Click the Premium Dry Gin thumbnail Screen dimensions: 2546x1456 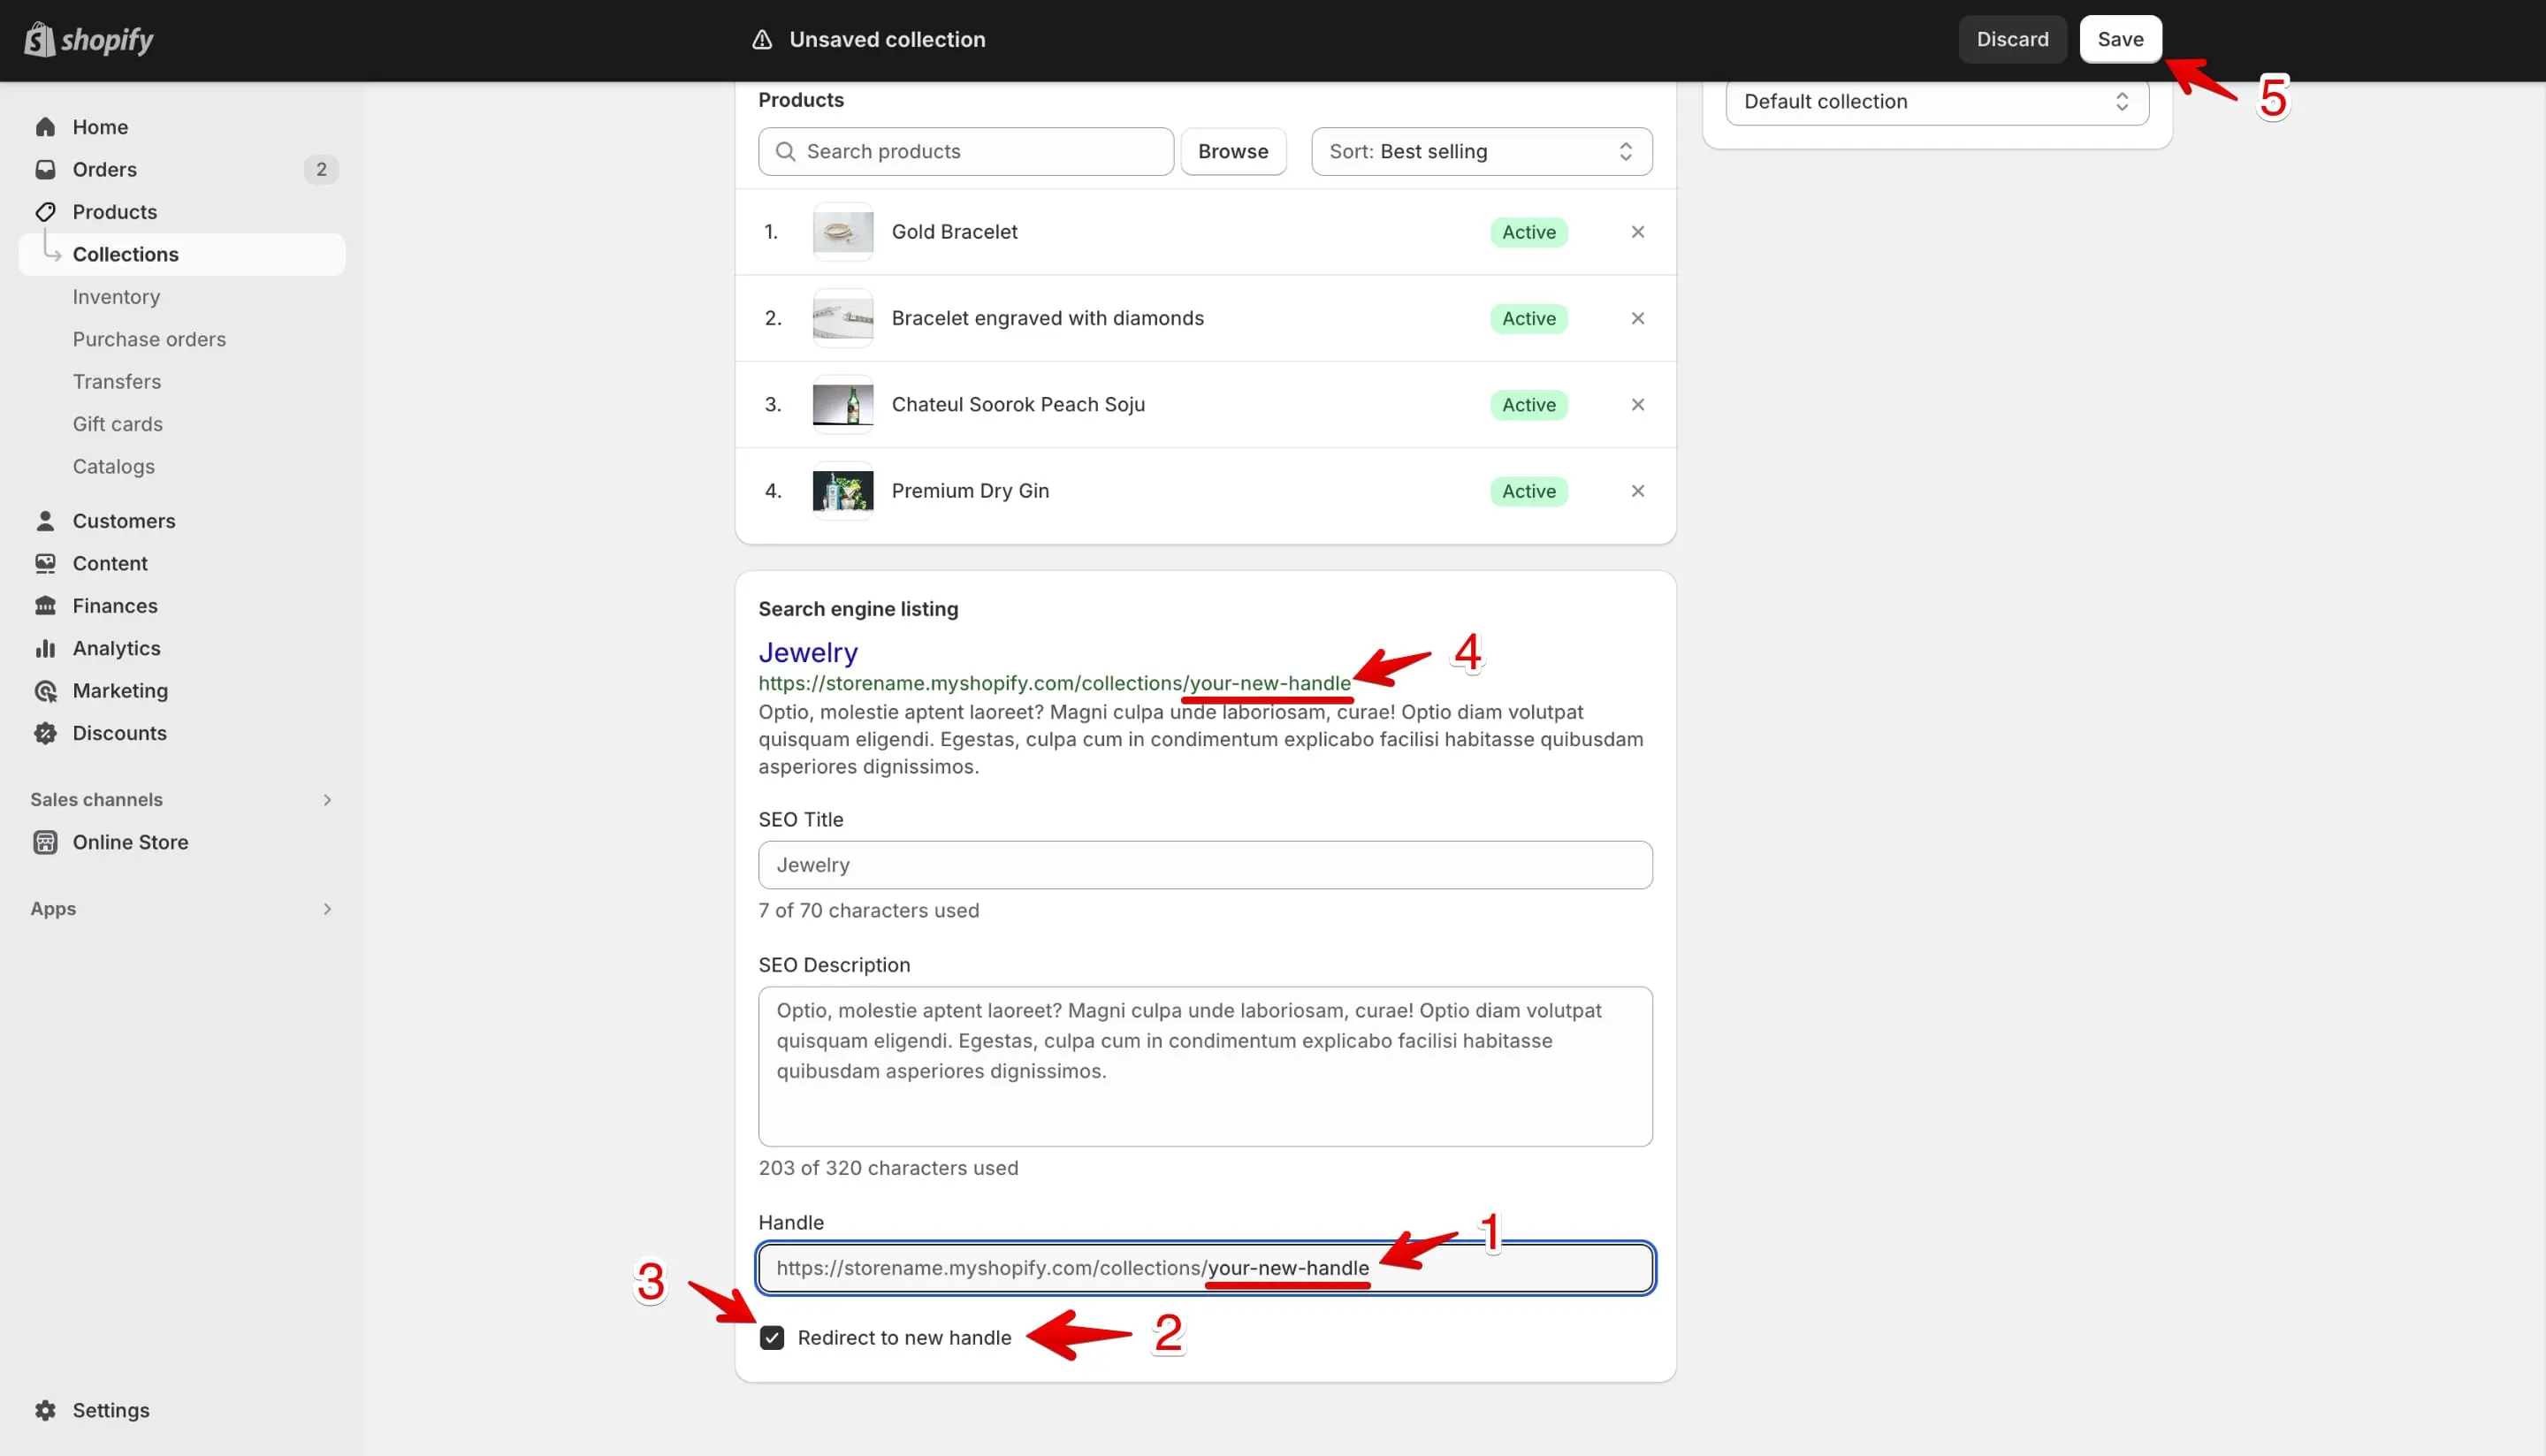[843, 491]
